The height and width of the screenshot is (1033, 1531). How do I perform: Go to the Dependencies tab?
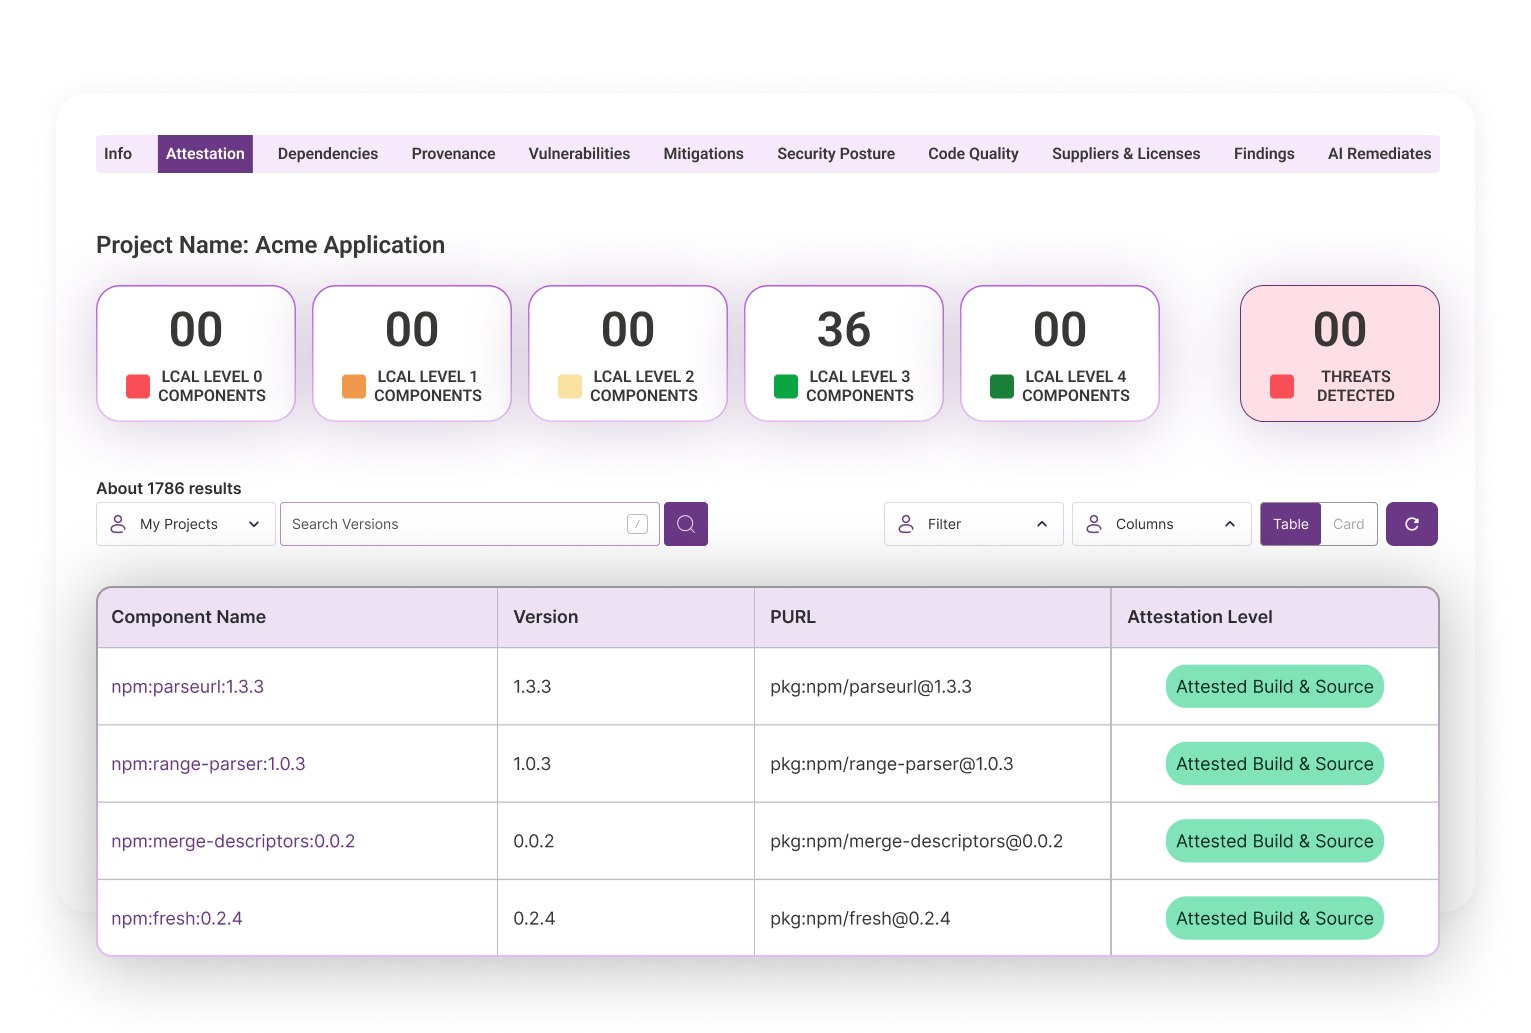click(x=328, y=154)
